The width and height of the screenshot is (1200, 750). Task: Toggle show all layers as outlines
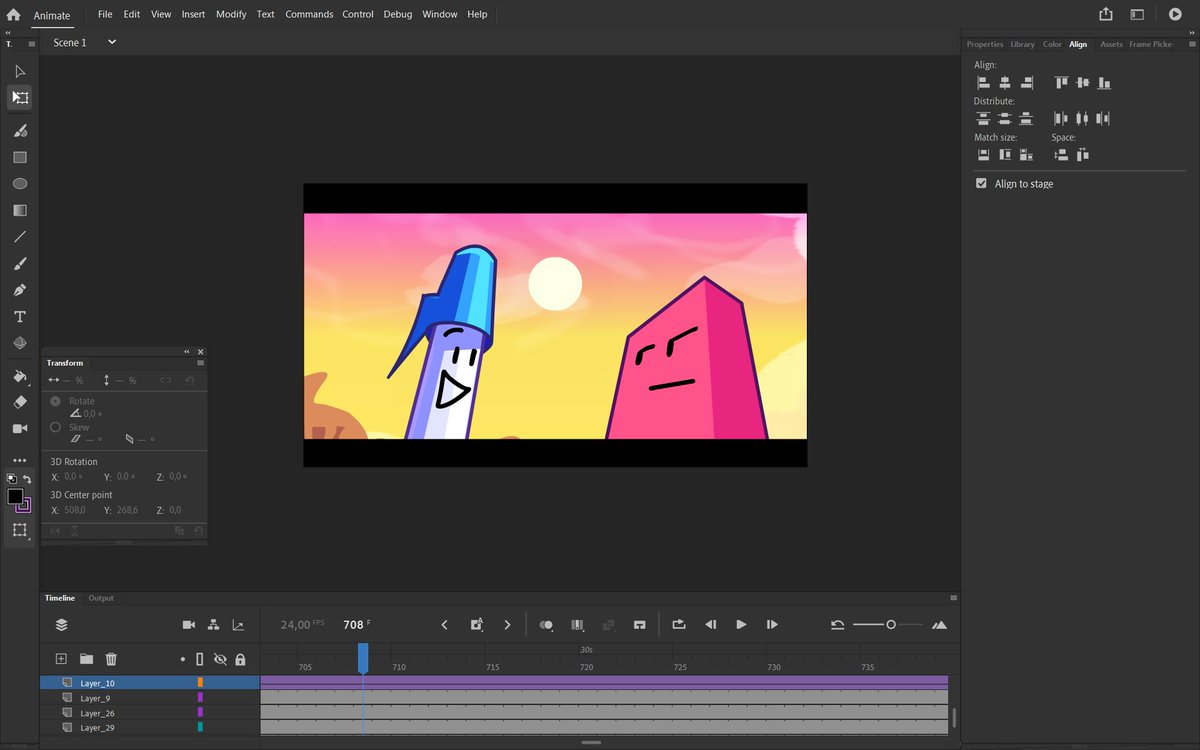click(200, 659)
